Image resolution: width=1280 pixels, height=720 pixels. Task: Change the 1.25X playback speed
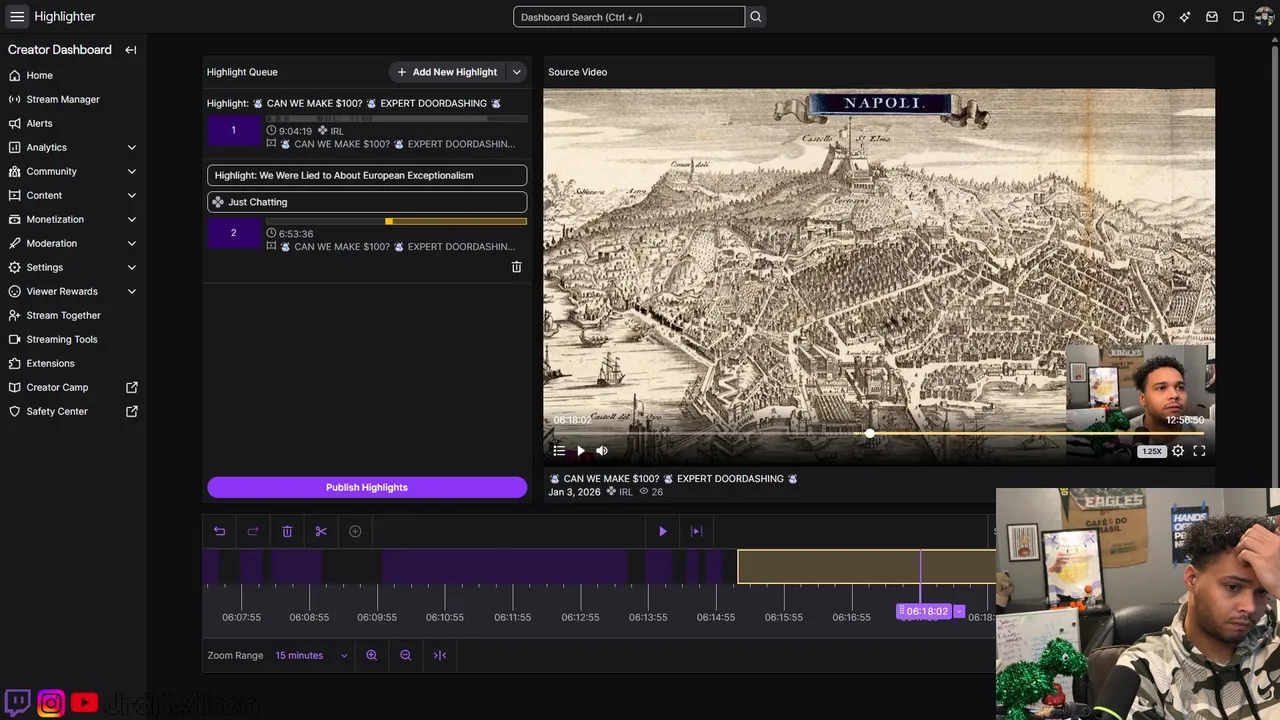(1152, 451)
